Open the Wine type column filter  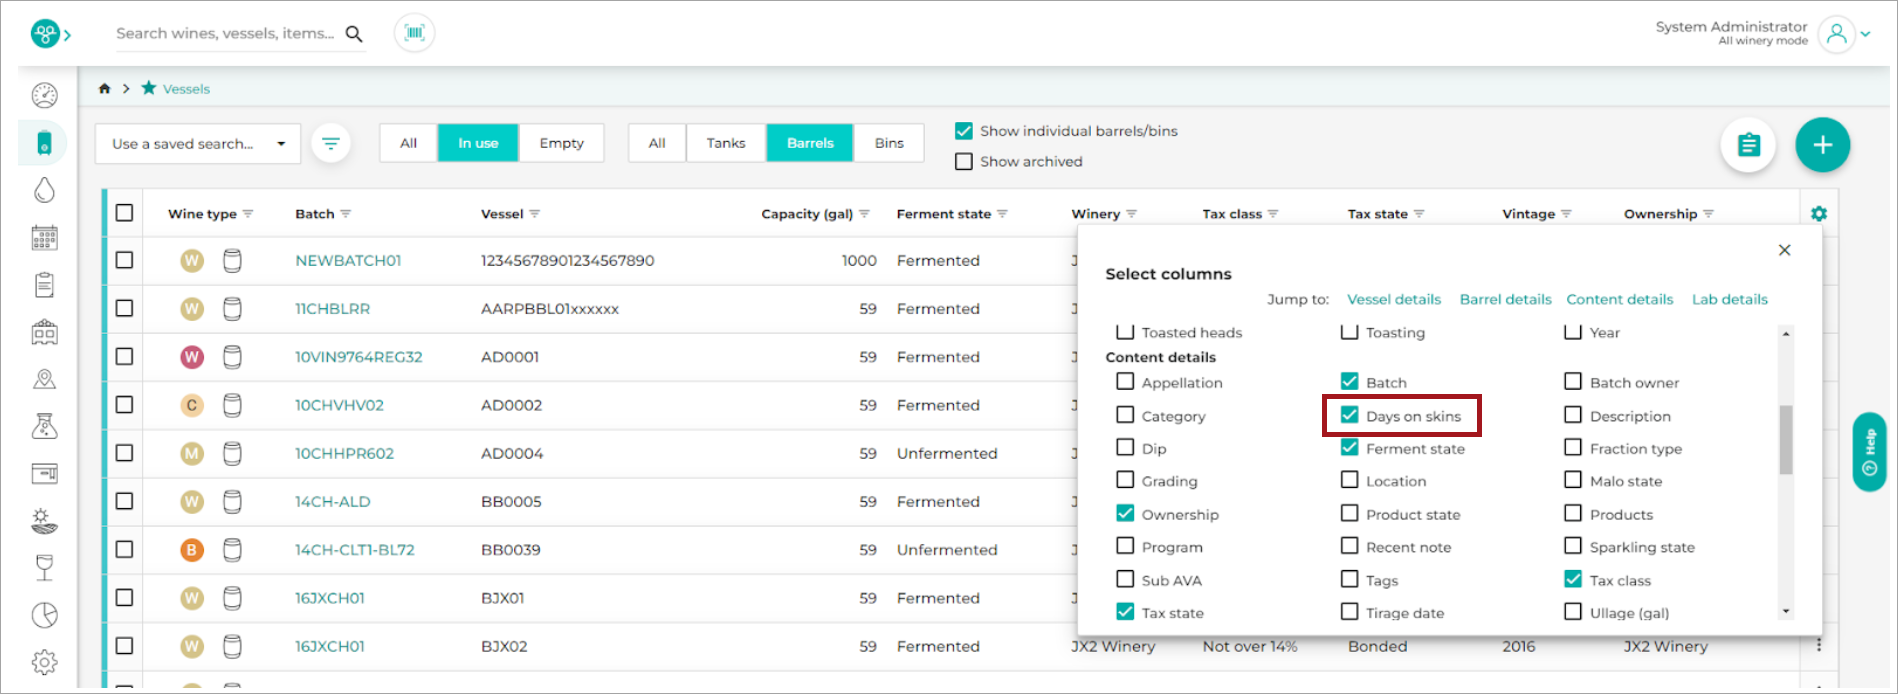[248, 214]
